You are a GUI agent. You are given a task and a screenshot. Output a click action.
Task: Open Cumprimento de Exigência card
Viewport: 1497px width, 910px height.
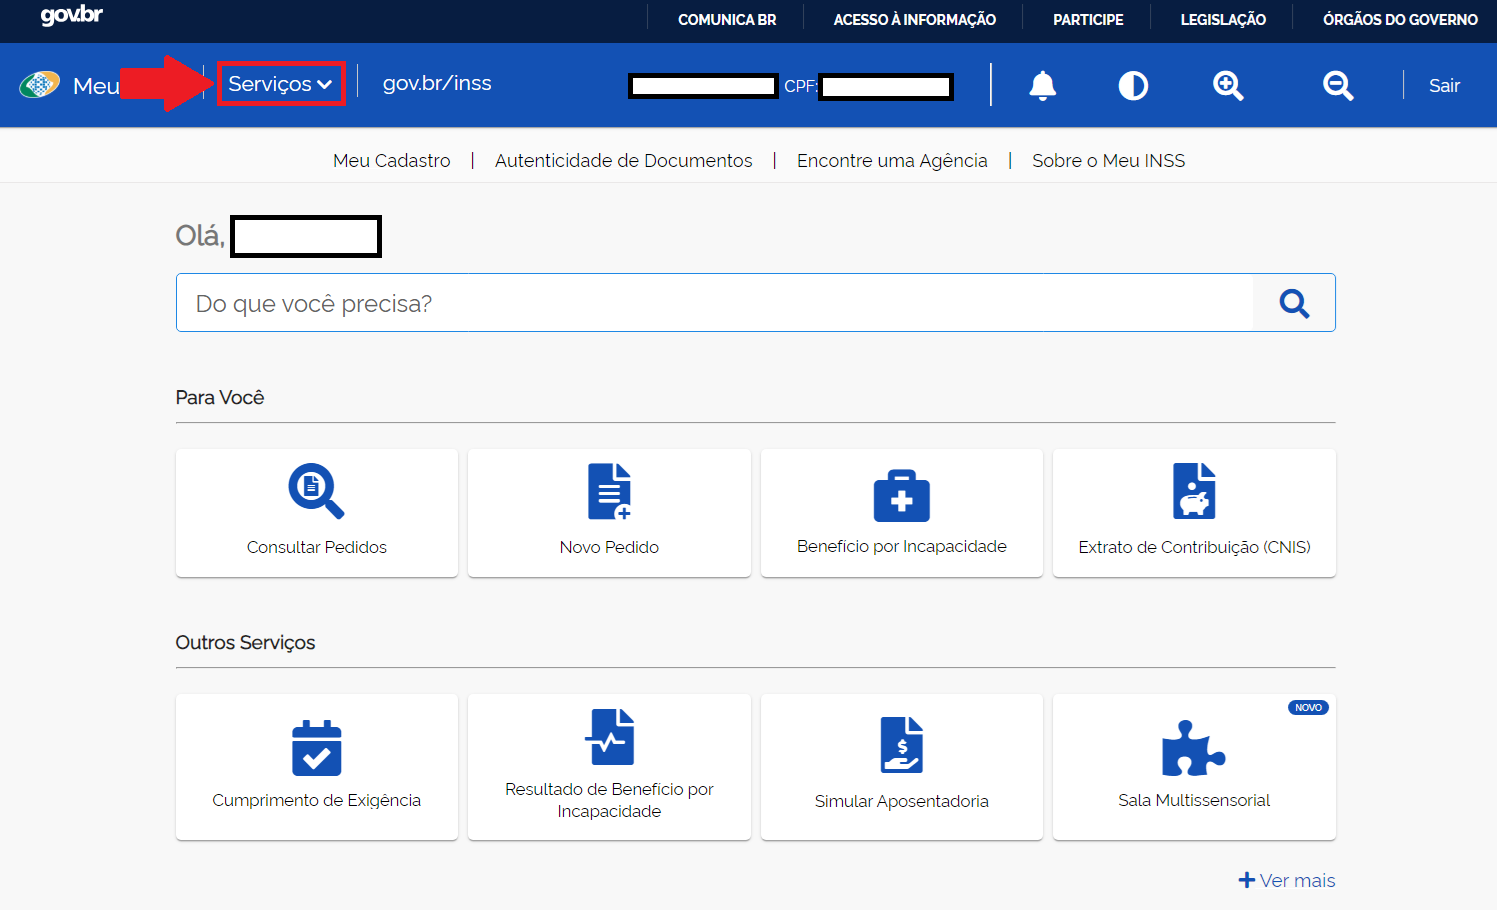(316, 767)
